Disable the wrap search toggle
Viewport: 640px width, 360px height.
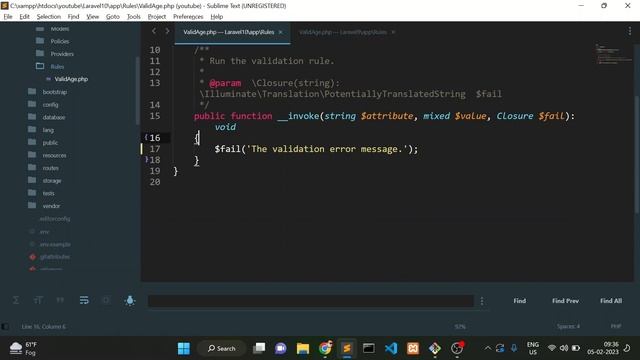pos(84,300)
